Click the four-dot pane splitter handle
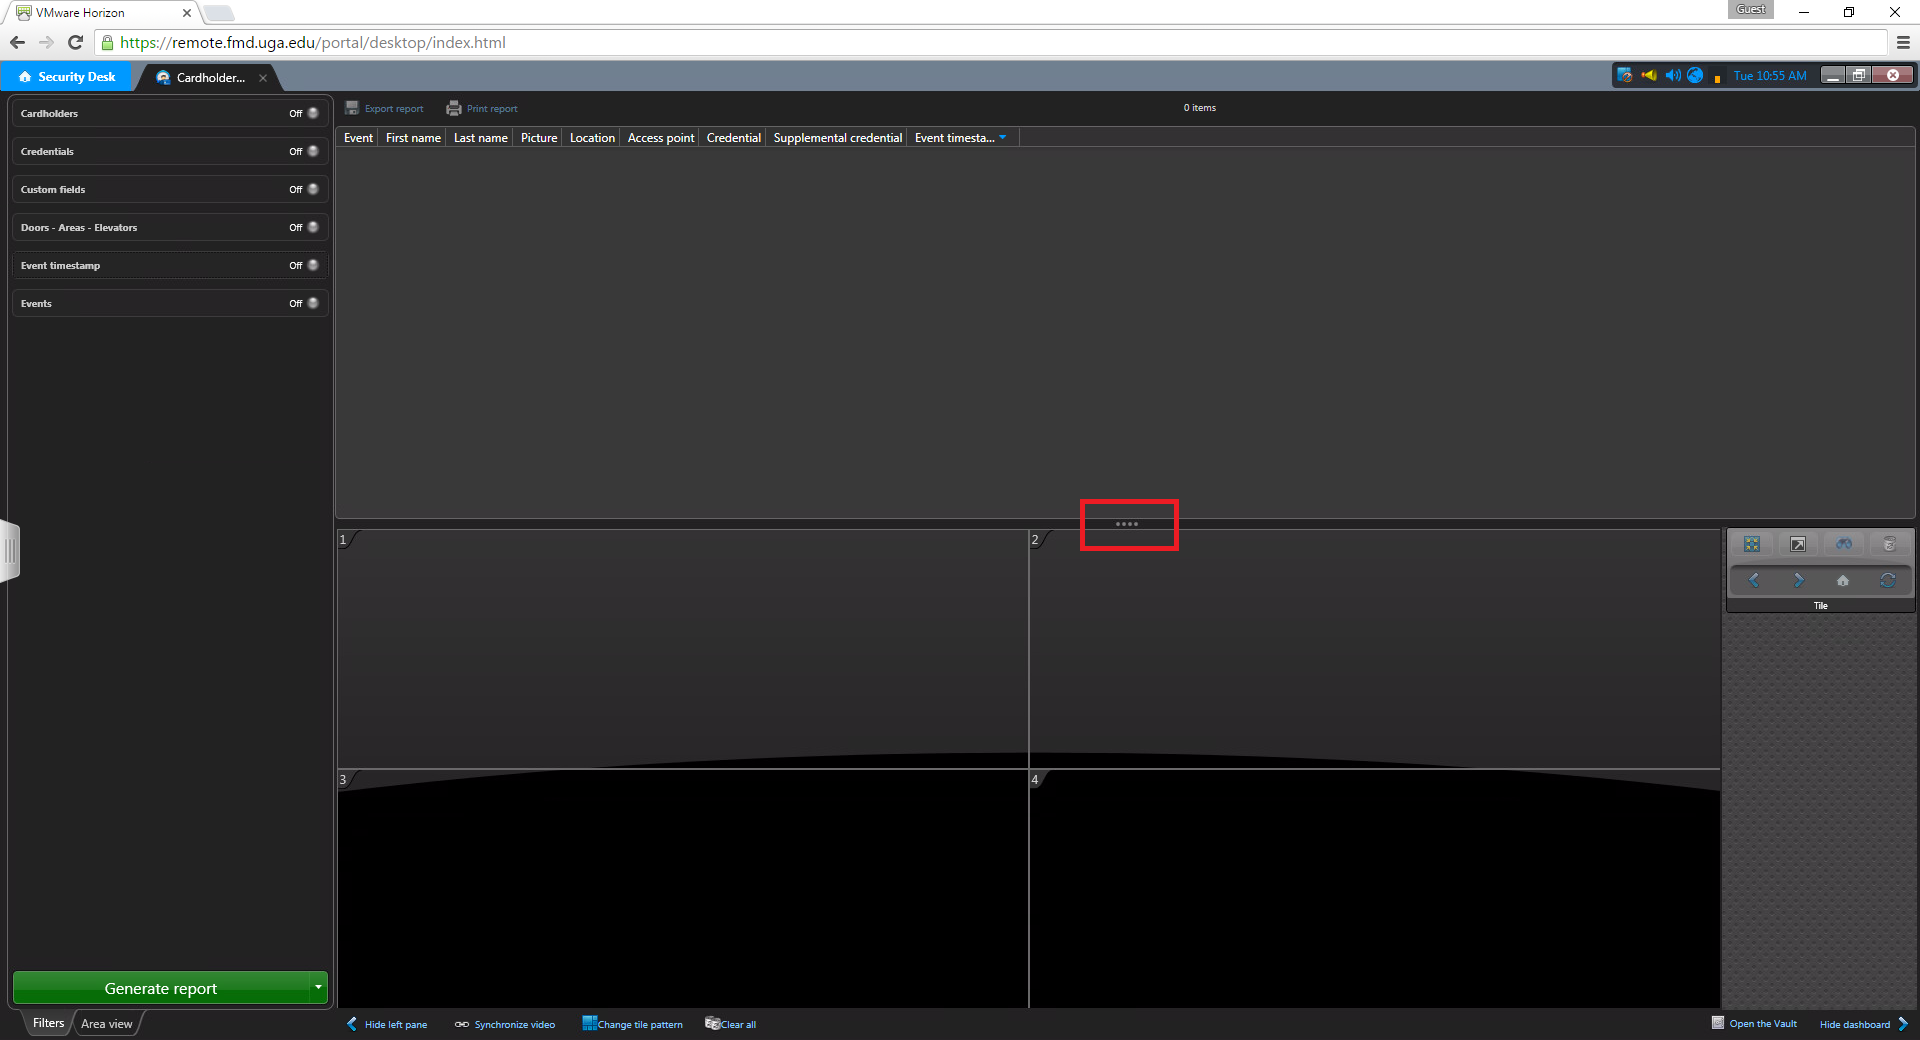The width and height of the screenshot is (1920, 1040). tap(1127, 524)
